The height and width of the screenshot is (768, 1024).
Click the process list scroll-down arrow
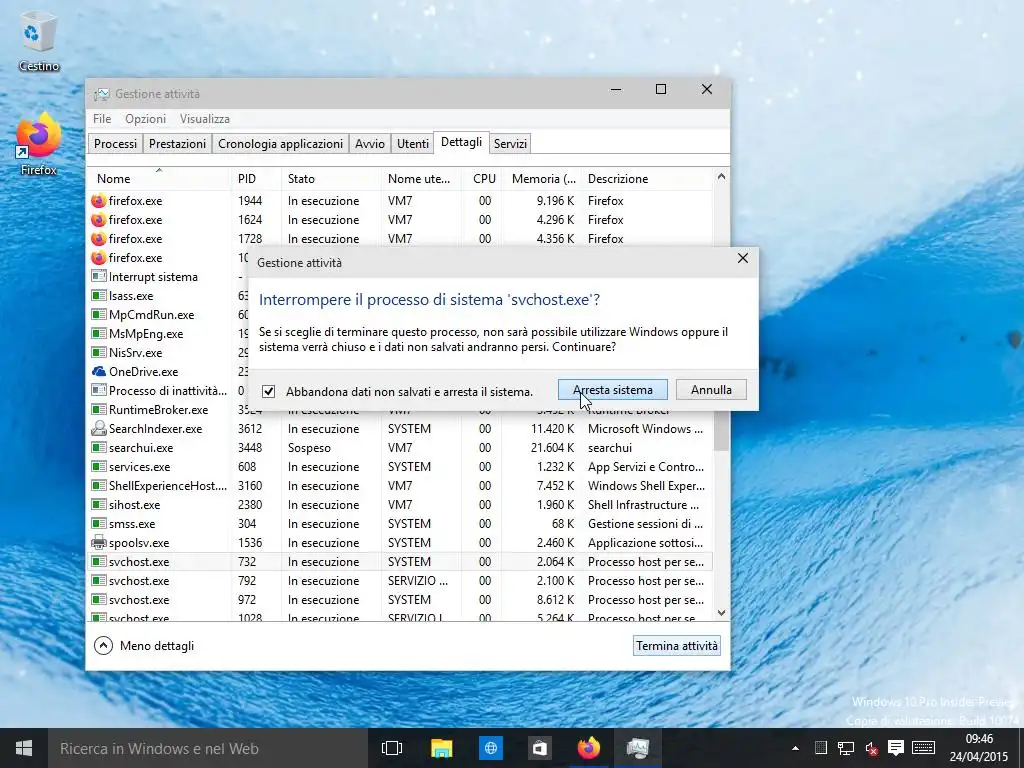coord(721,613)
